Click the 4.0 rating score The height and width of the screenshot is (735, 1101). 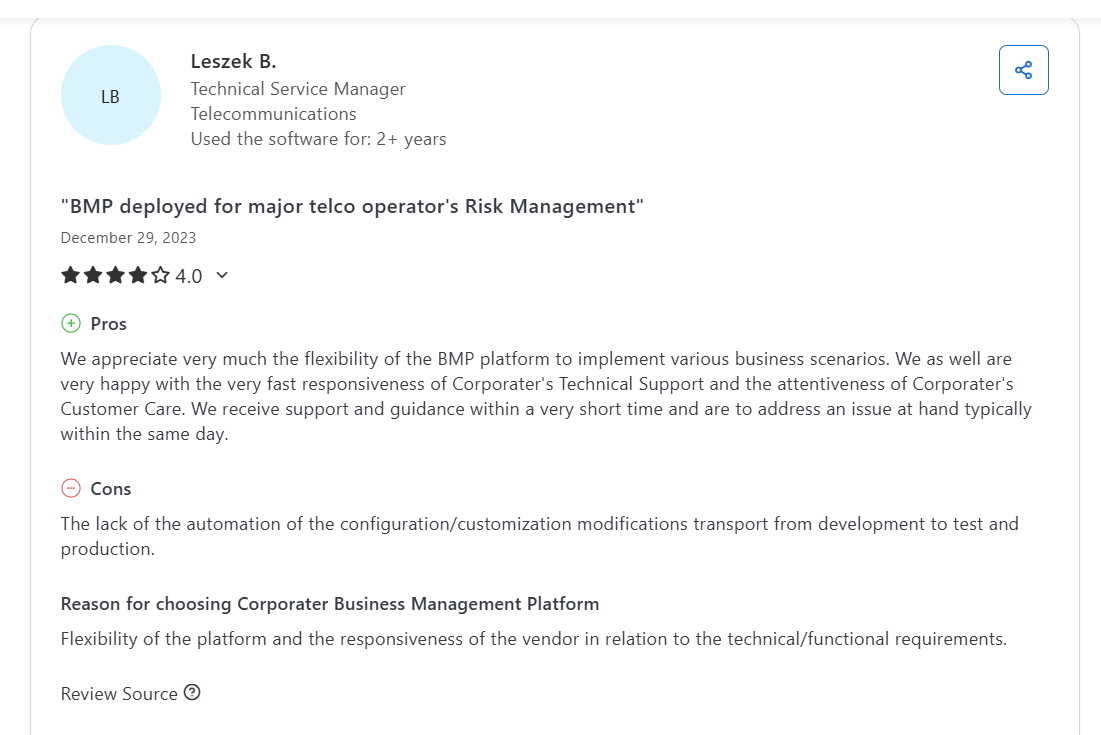click(188, 276)
